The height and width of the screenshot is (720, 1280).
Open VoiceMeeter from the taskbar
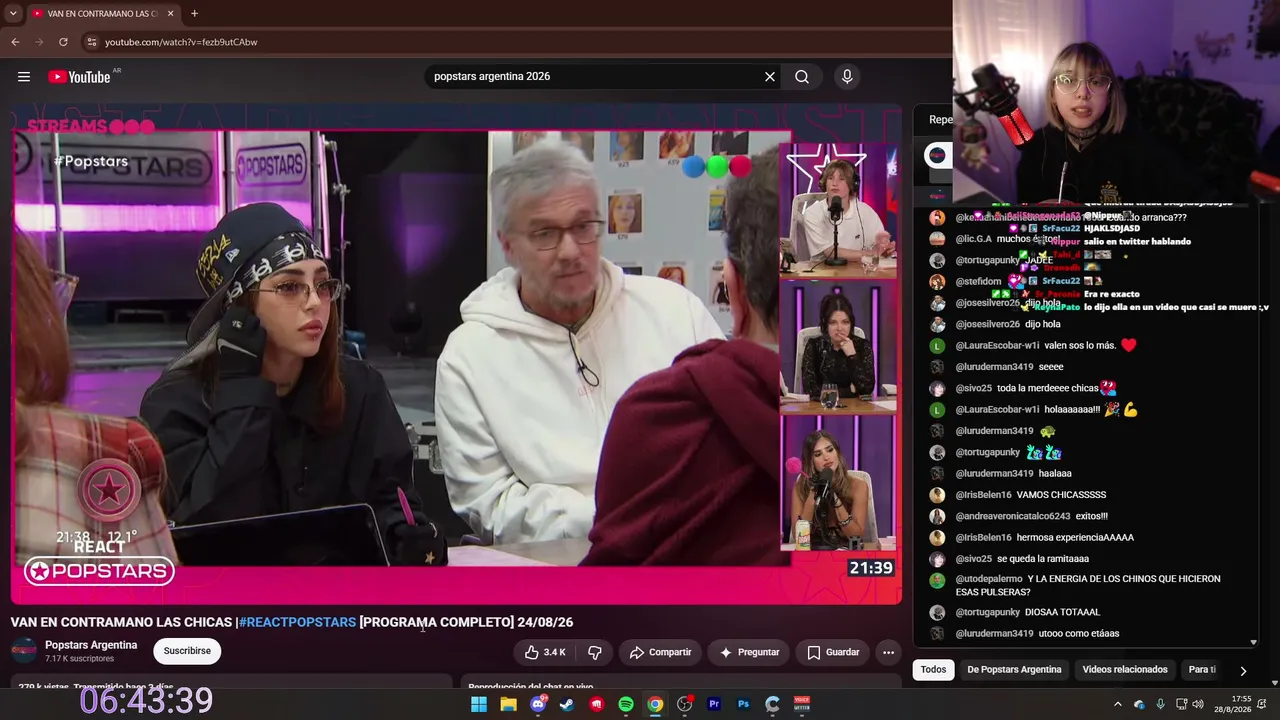pyautogui.click(x=802, y=704)
